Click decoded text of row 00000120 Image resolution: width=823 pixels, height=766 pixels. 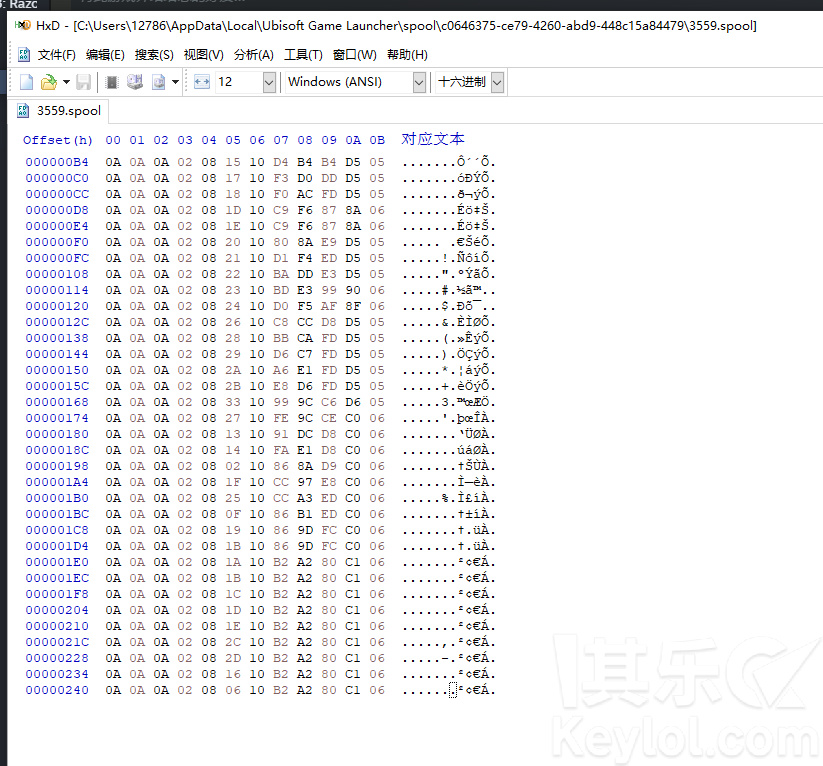pos(449,306)
